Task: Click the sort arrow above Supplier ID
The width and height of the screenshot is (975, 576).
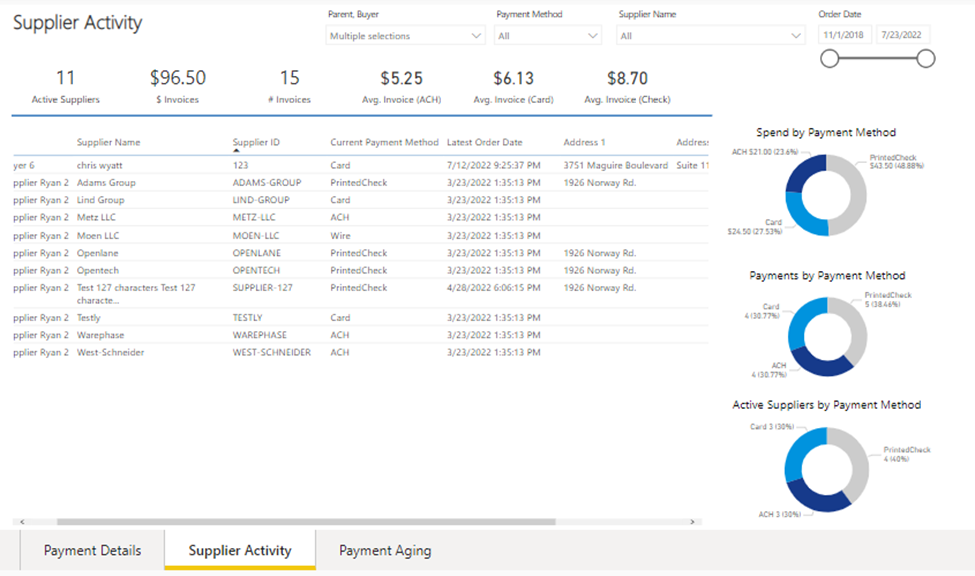Action: [236, 152]
